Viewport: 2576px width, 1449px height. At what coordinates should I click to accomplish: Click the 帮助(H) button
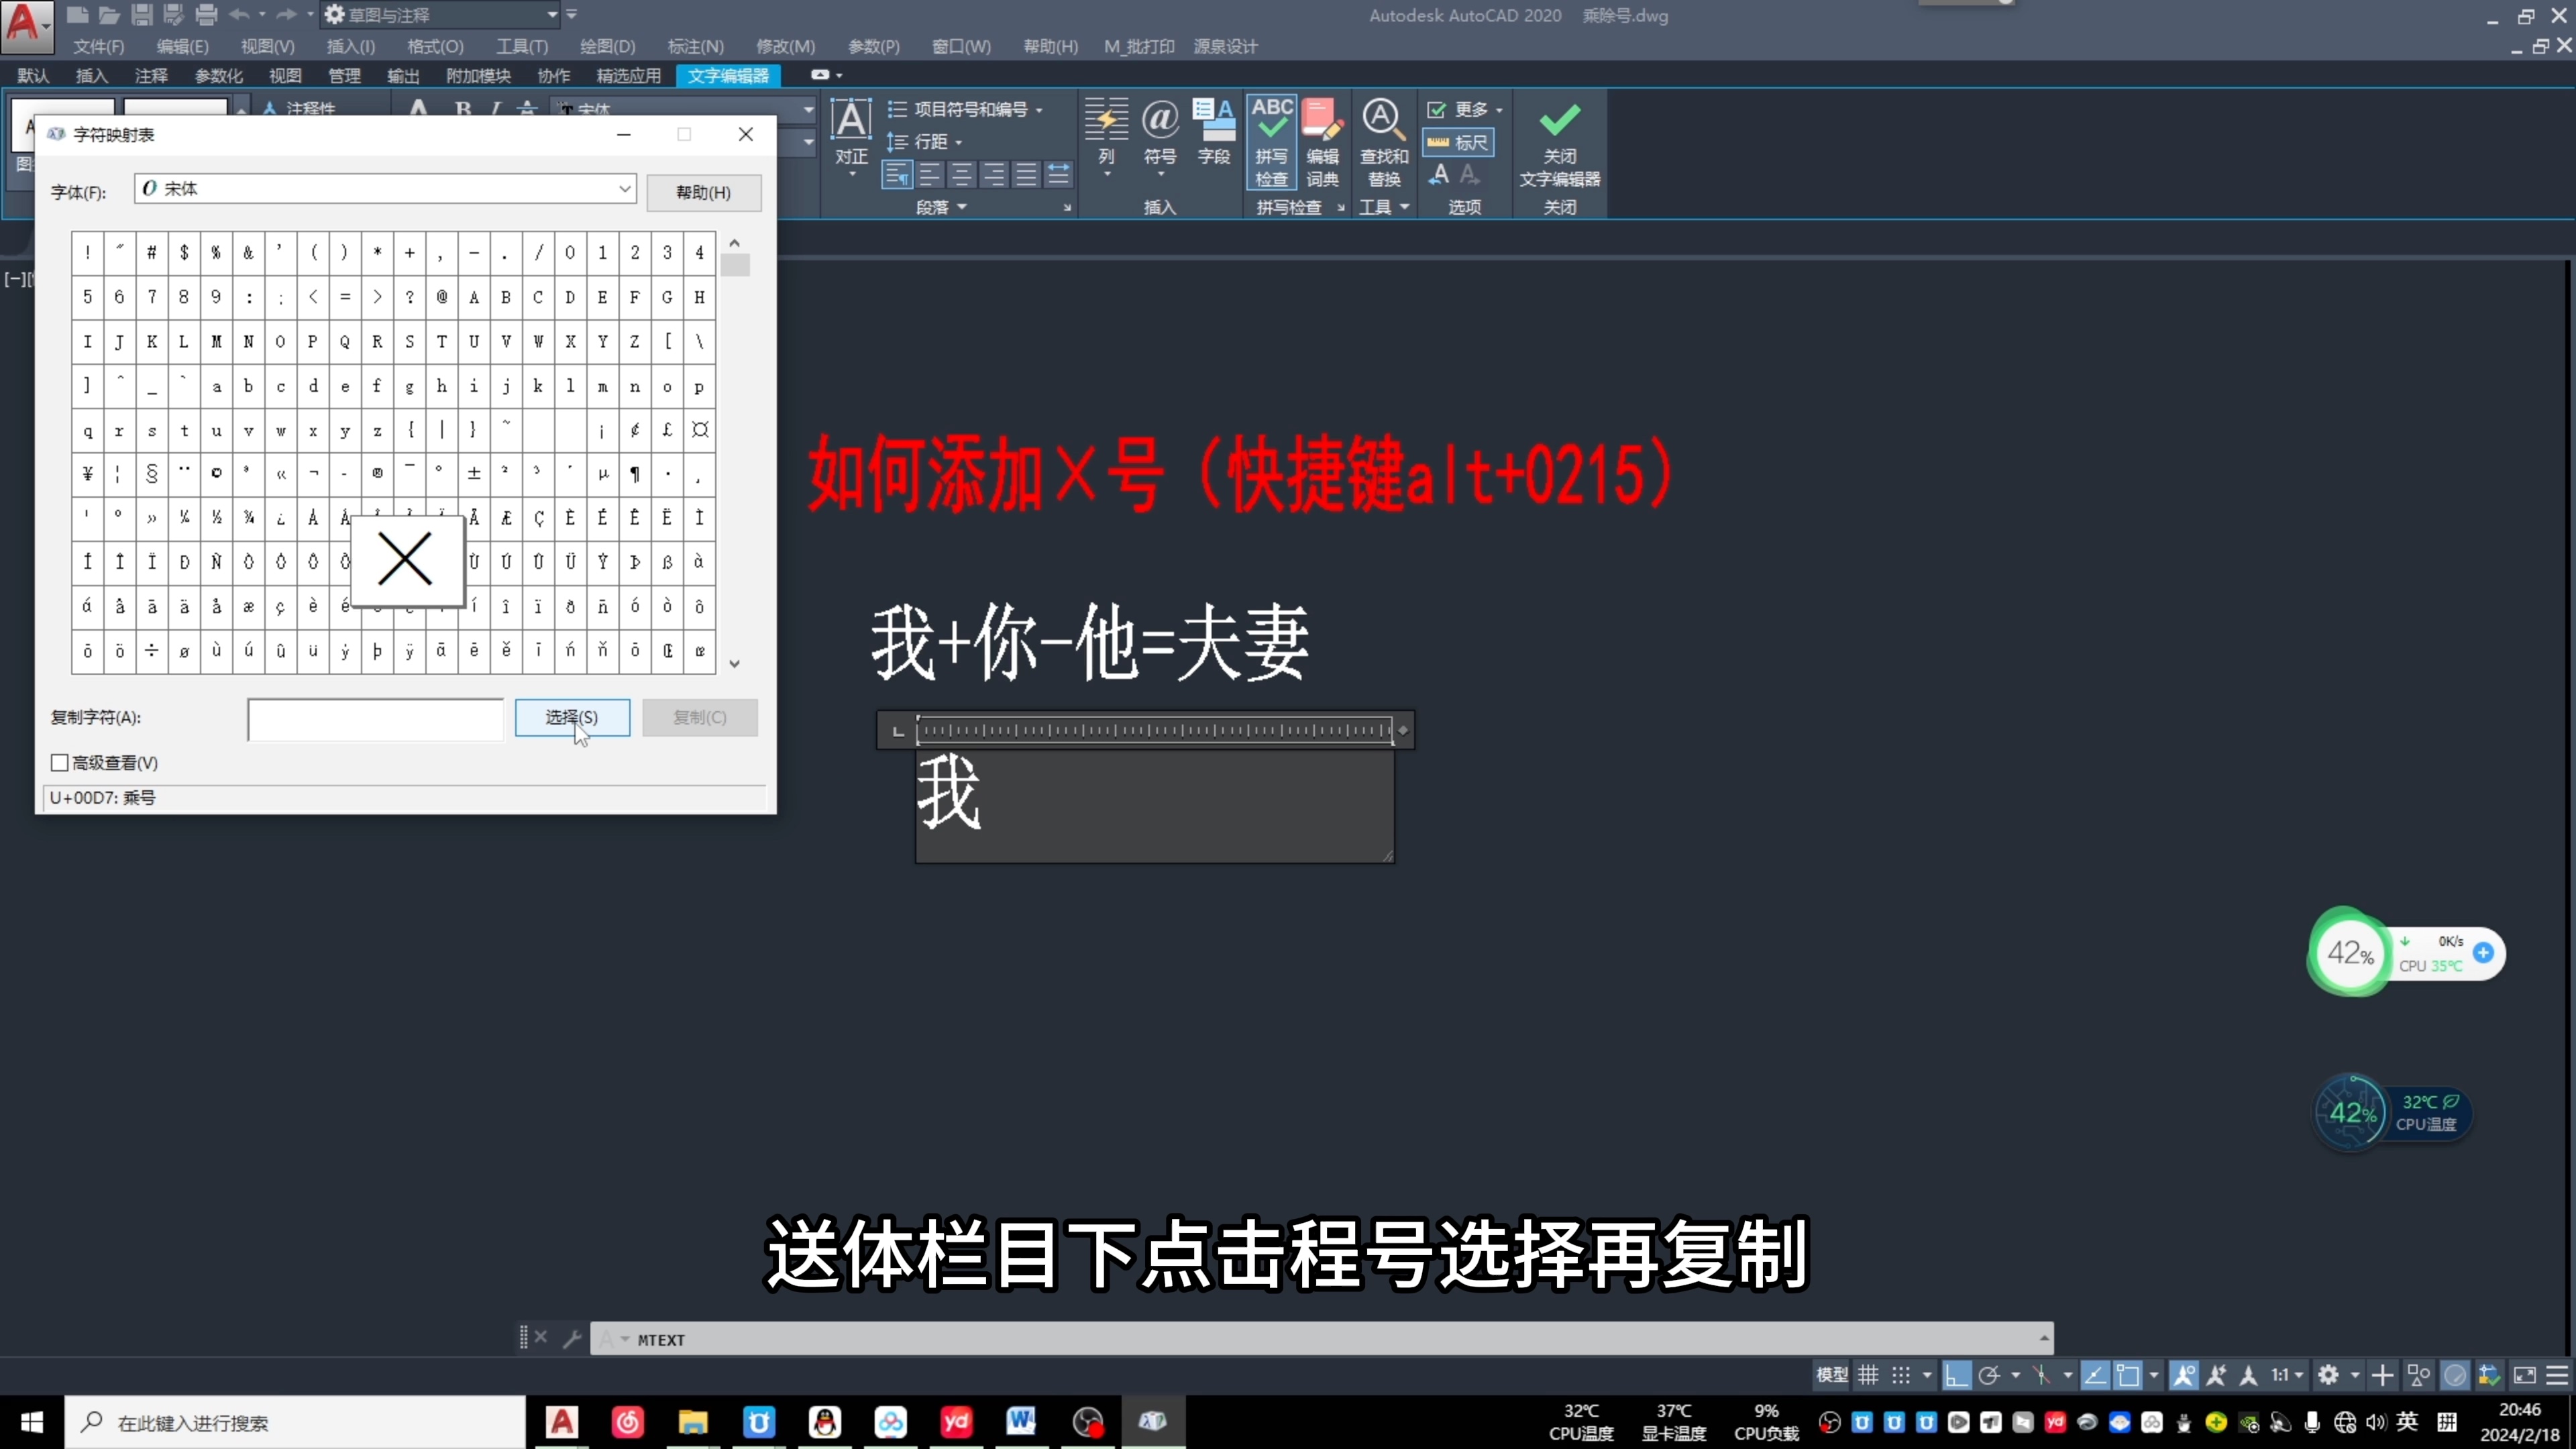click(x=703, y=192)
